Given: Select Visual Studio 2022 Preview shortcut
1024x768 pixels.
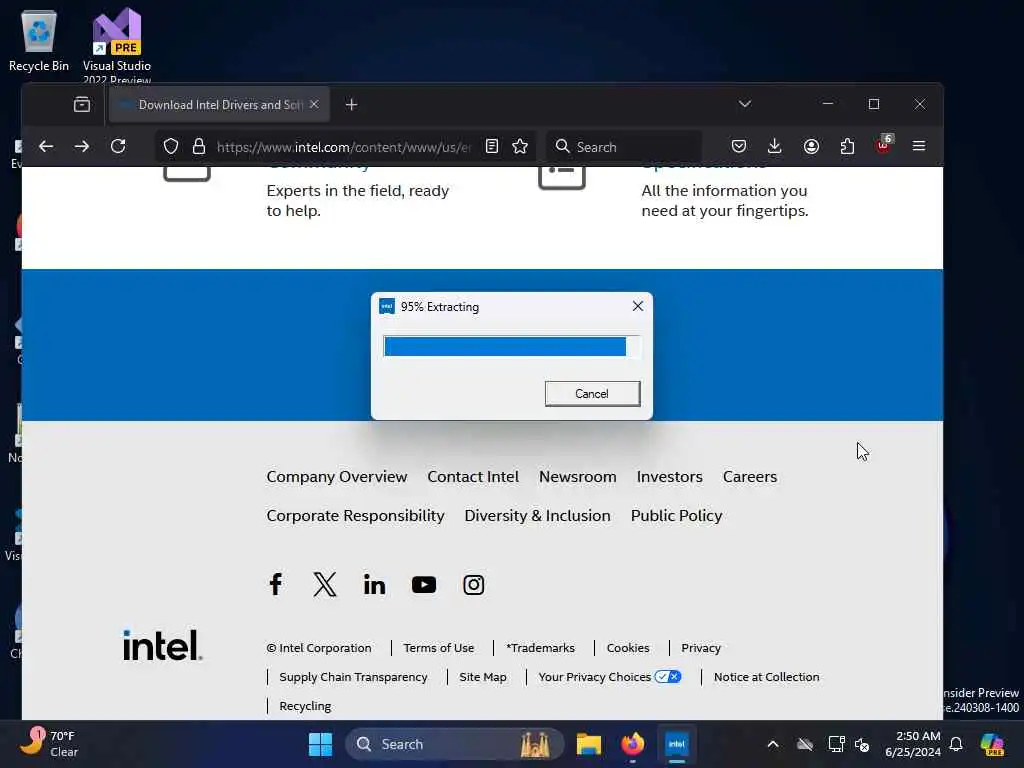Looking at the screenshot, I should click(x=117, y=44).
